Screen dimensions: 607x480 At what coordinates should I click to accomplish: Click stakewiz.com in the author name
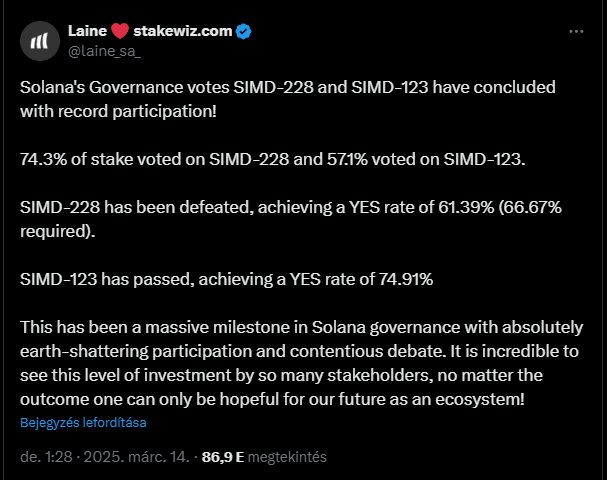183,31
